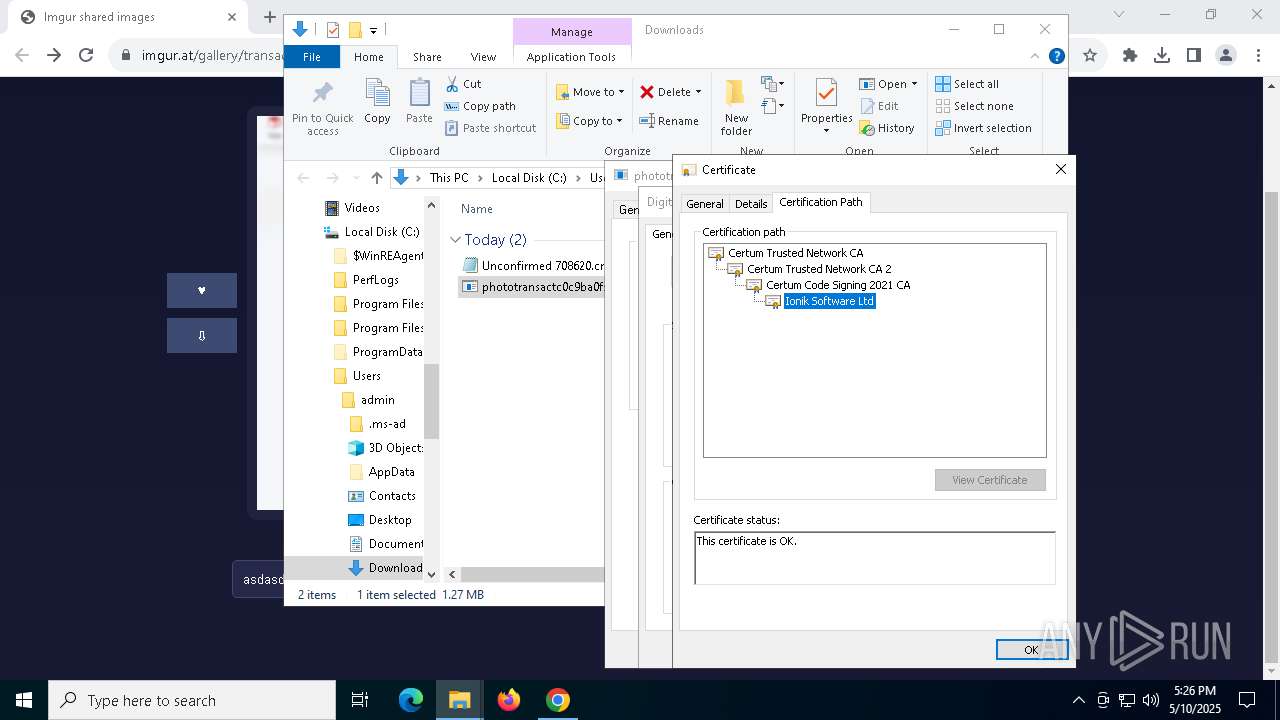Open Chrome extensions puzzle icon

(1130, 56)
